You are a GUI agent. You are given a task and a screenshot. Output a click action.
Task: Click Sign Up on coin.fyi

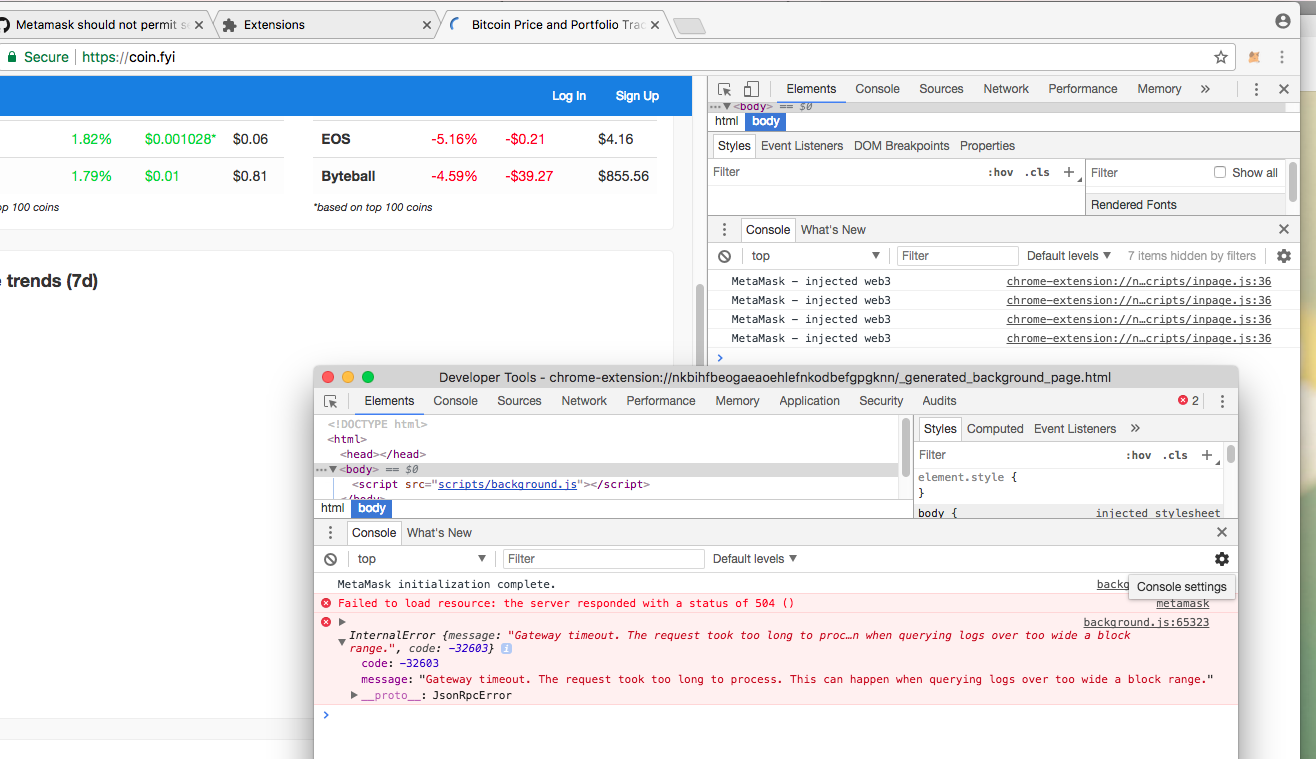click(x=637, y=96)
